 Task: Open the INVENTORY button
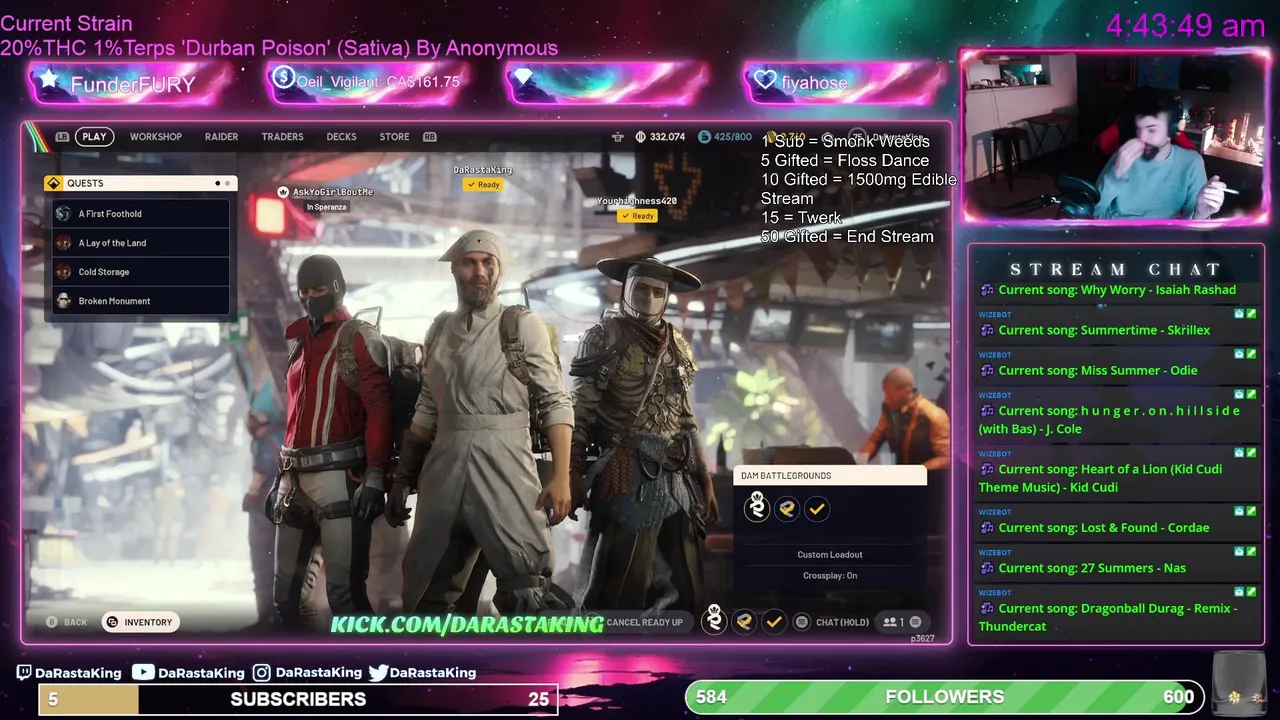(139, 622)
